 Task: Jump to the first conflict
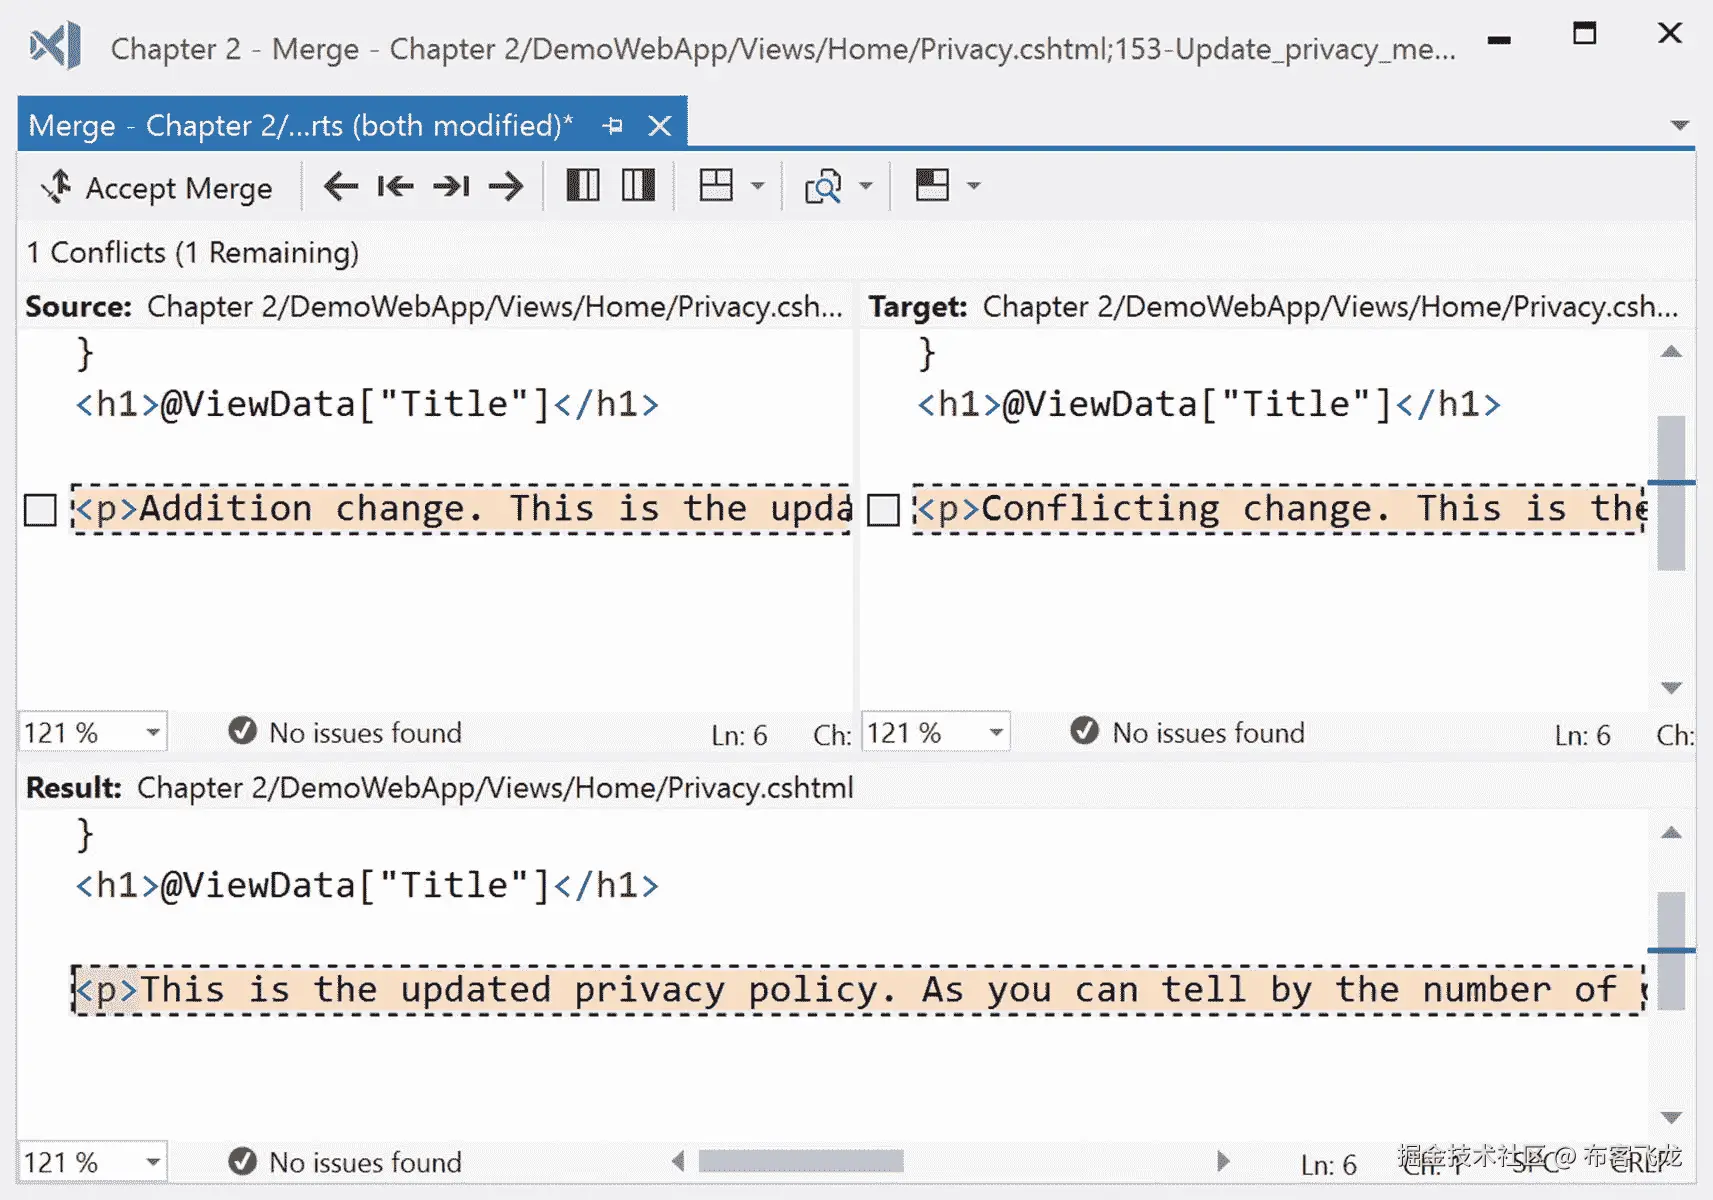click(x=395, y=186)
